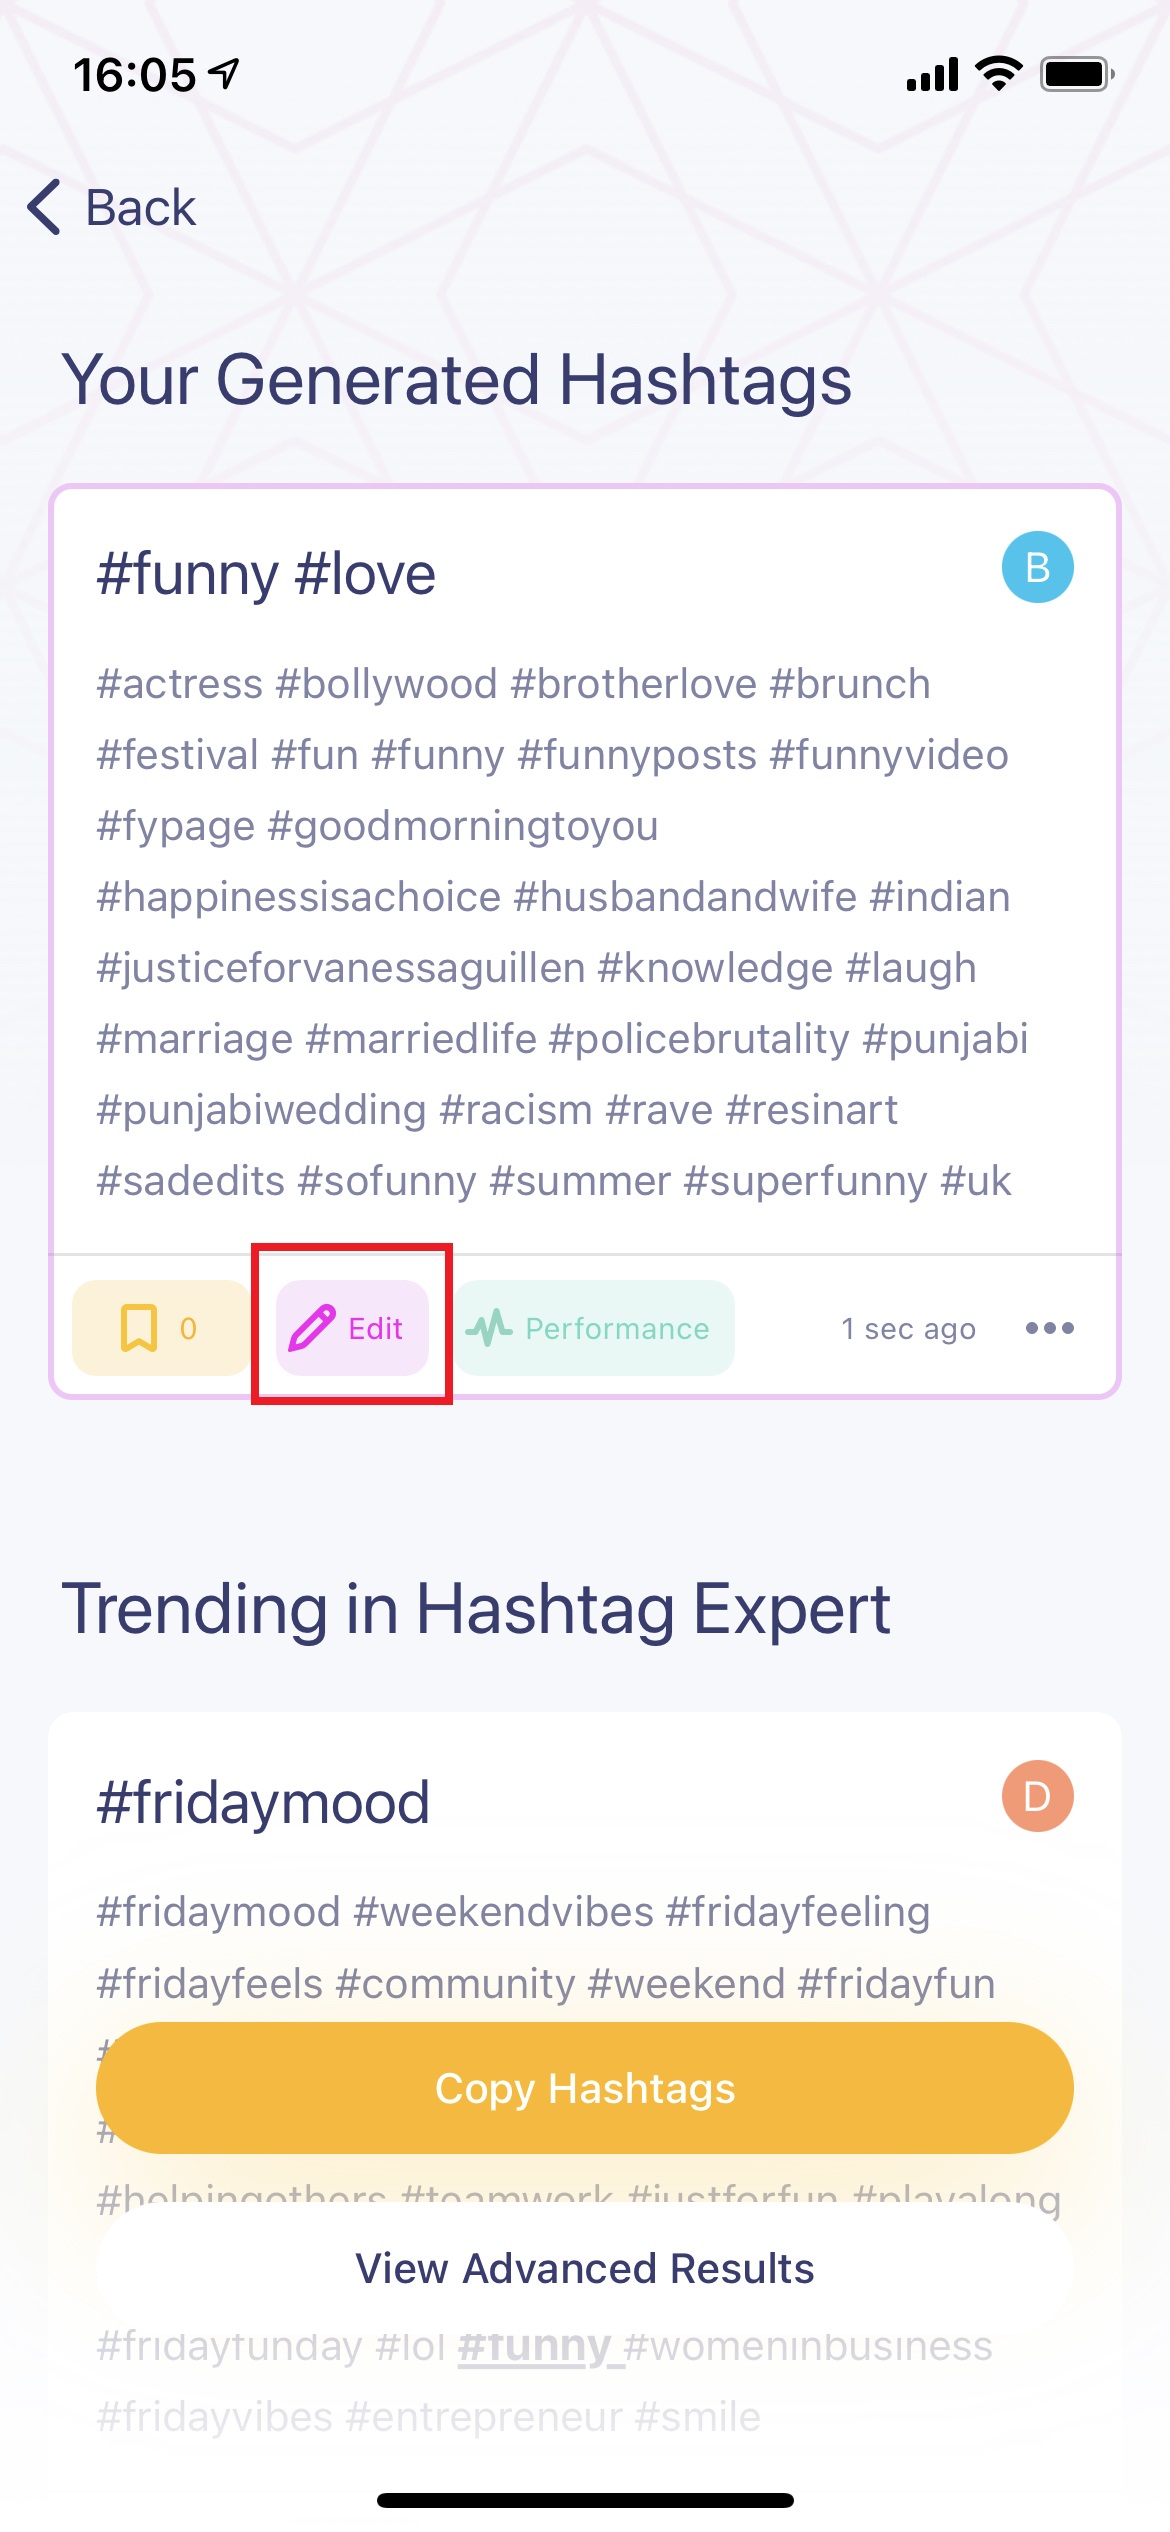Image resolution: width=1170 pixels, height=2532 pixels.
Task: Open the three-dot more options menu
Action: tap(1049, 1328)
